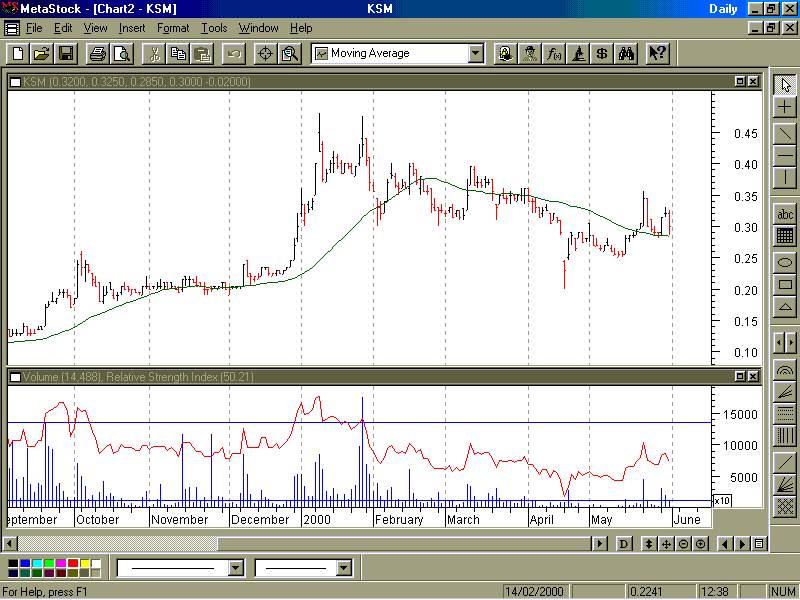Click the four-way arrows chart scroll button
The height and width of the screenshot is (600, 800).
(666, 544)
